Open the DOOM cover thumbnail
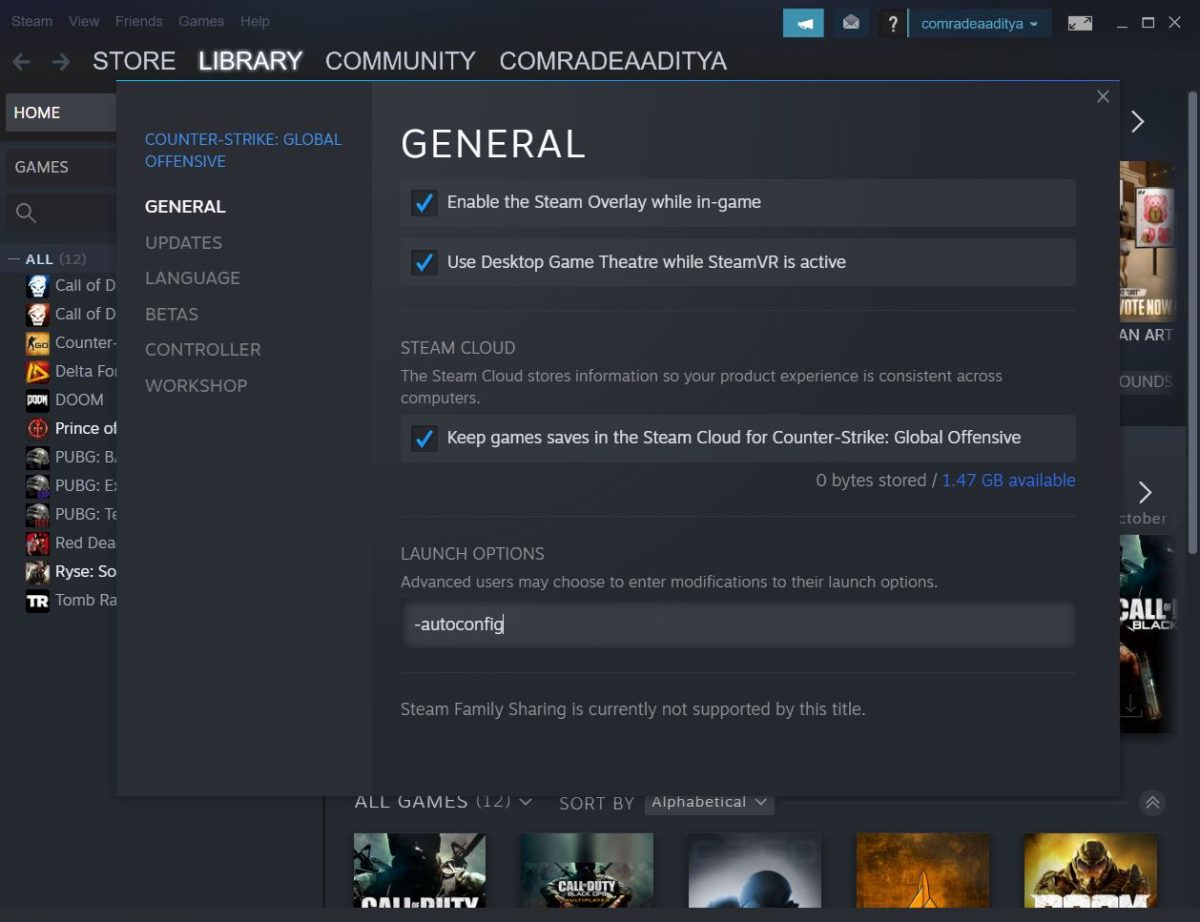Viewport: 1200px width, 922px height. [x=1090, y=871]
